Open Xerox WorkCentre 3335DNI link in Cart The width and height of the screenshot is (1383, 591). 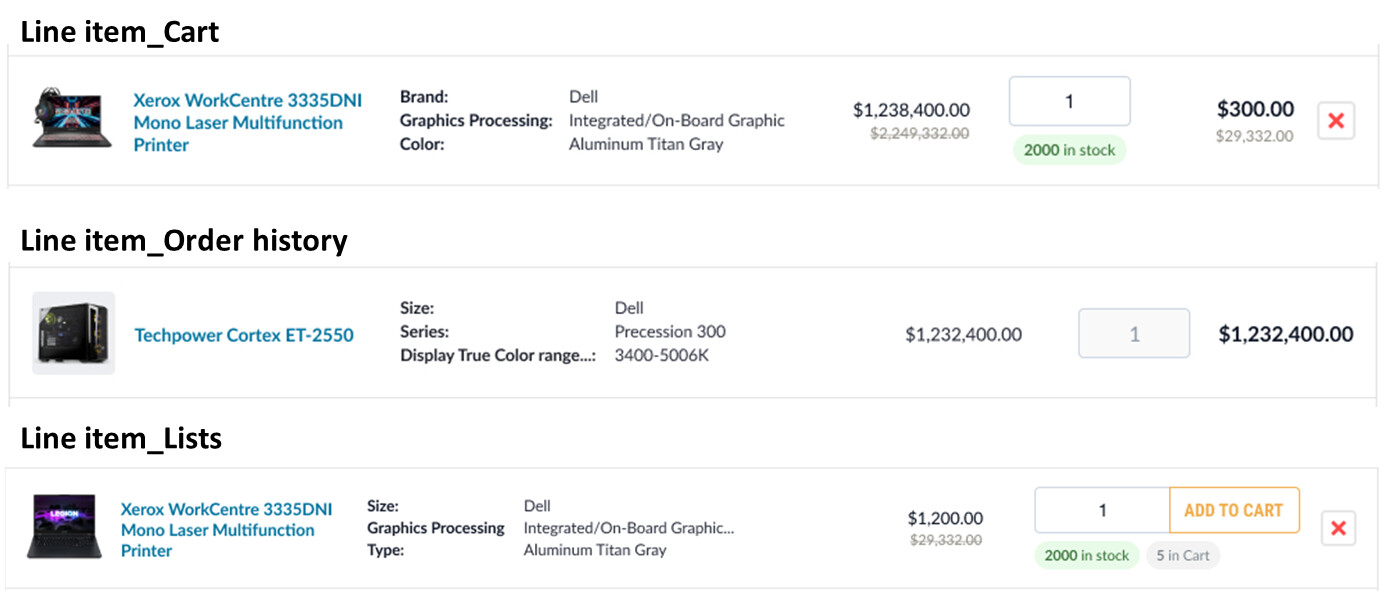pyautogui.click(x=248, y=123)
